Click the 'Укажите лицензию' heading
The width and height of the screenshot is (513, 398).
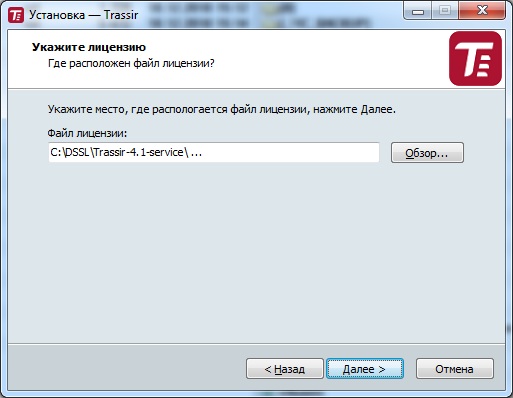pos(89,47)
